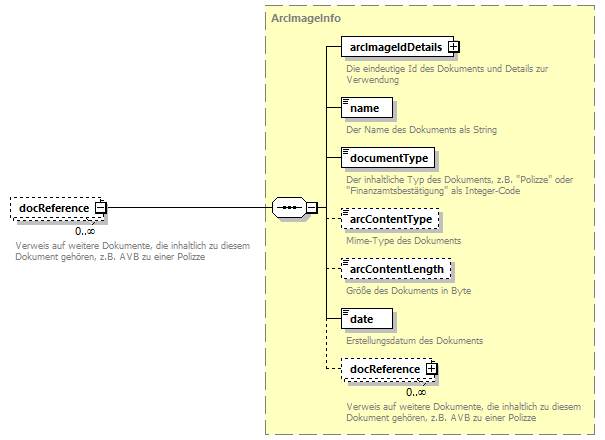Select the optional arcContentType element
The height and width of the screenshot is (440, 605).
click(x=391, y=219)
